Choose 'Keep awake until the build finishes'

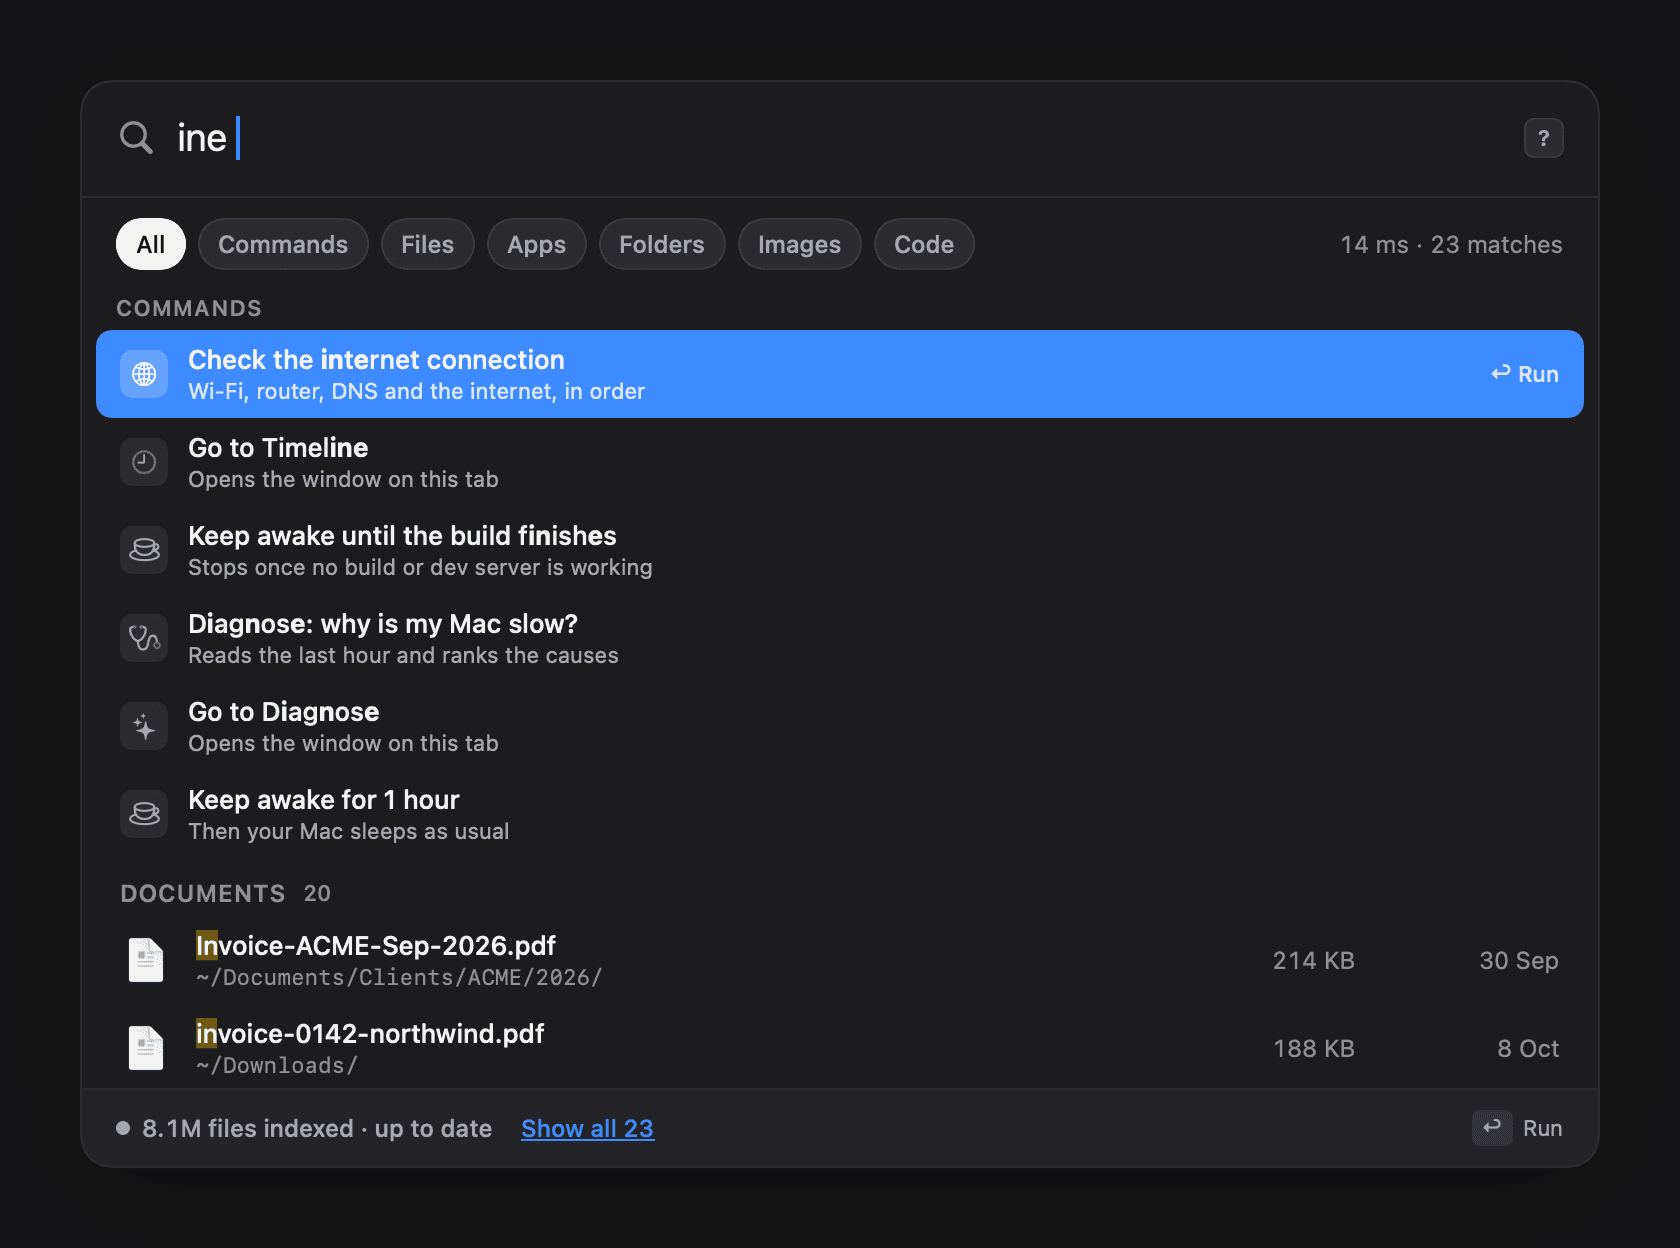(x=840, y=550)
